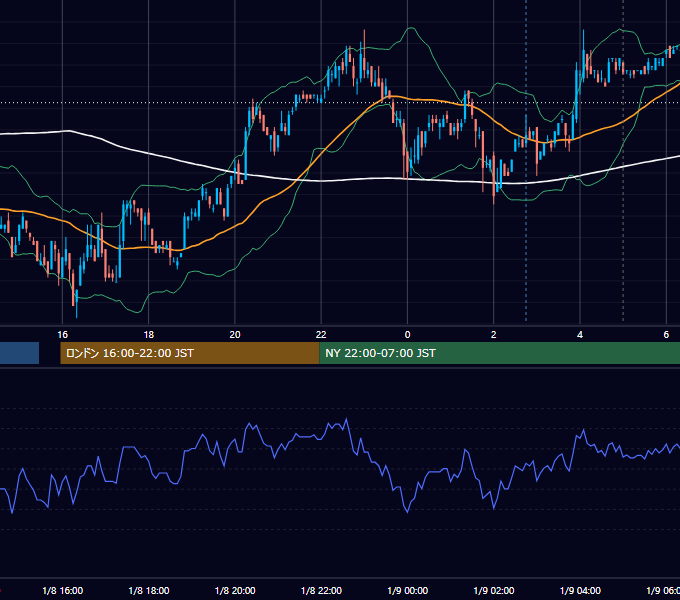This screenshot has height=600, width=680.
Task: Click the hour label 6 on price chart axis
Action: tap(666, 335)
